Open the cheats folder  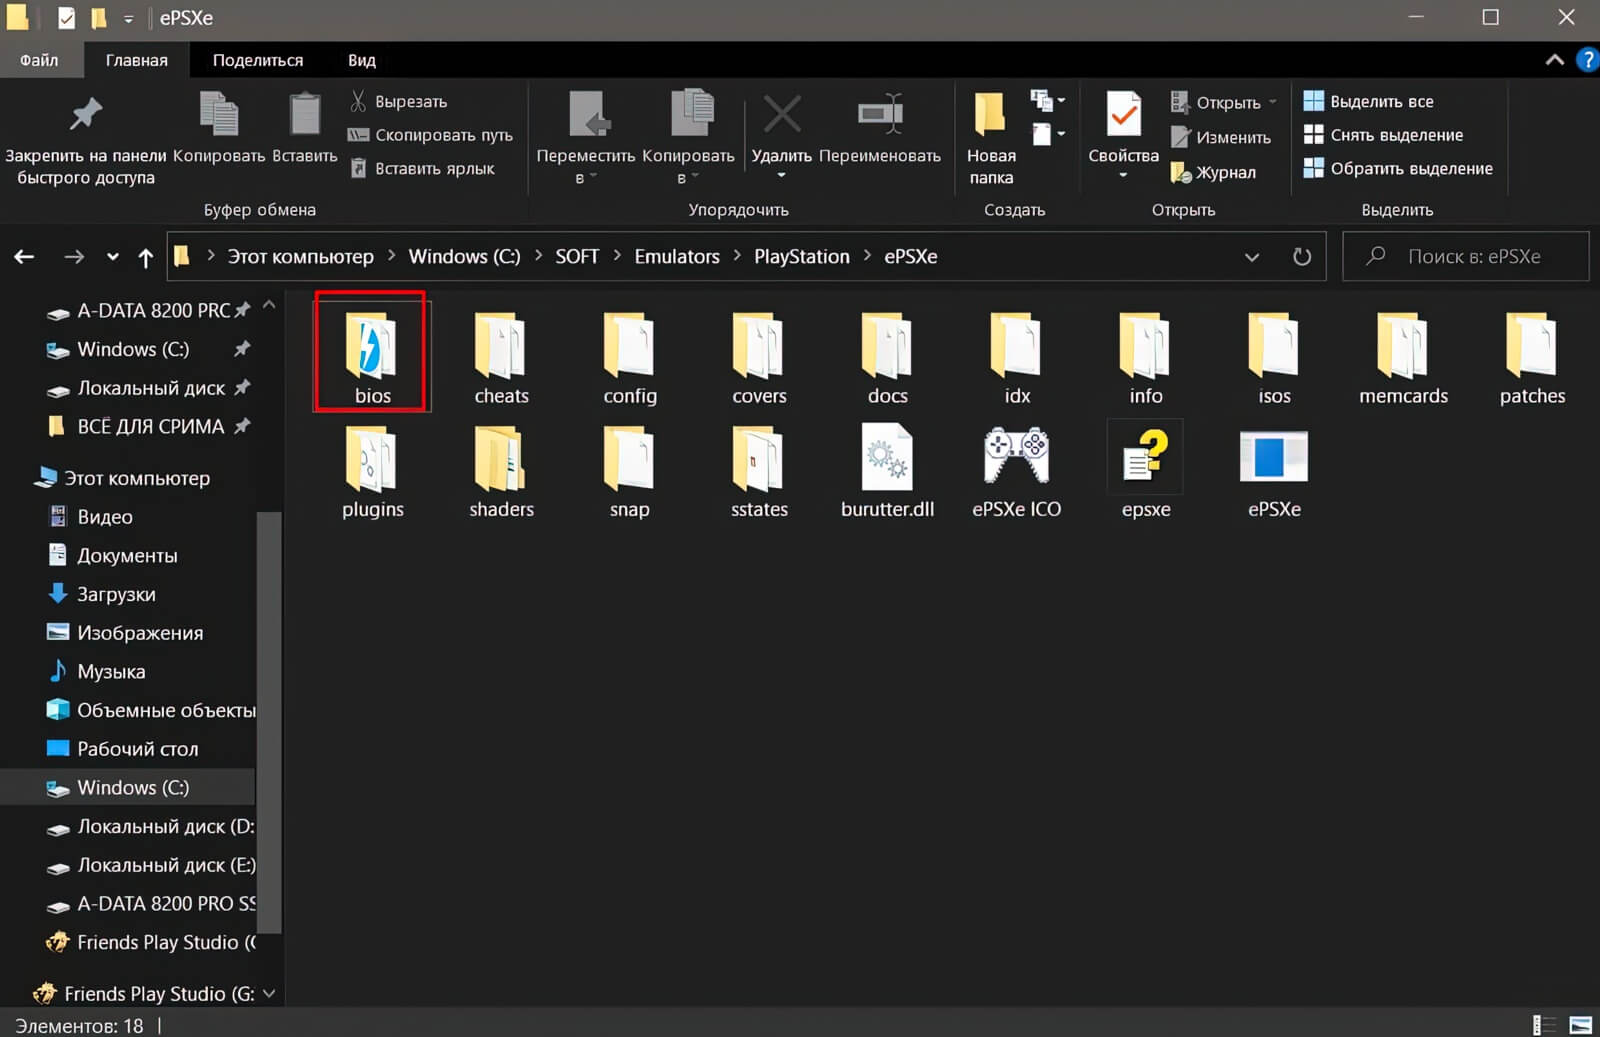tap(501, 358)
